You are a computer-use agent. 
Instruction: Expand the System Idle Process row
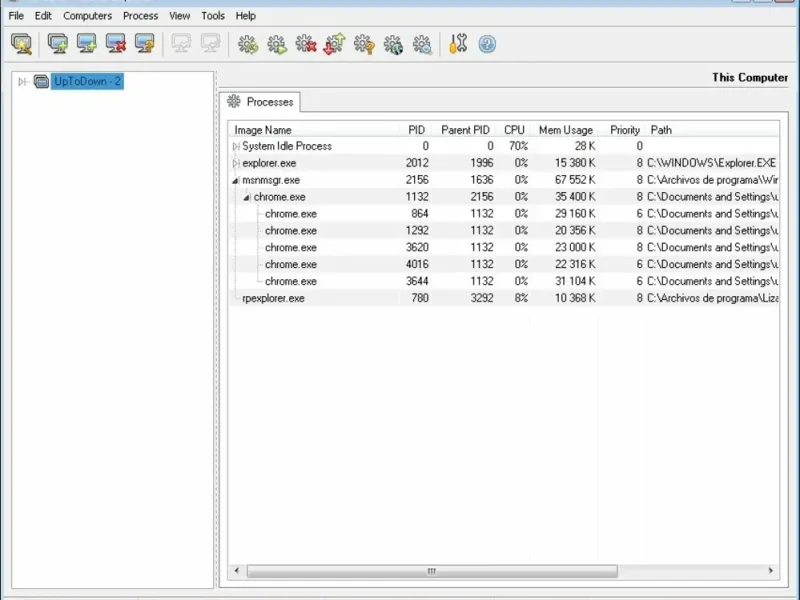[x=236, y=146]
